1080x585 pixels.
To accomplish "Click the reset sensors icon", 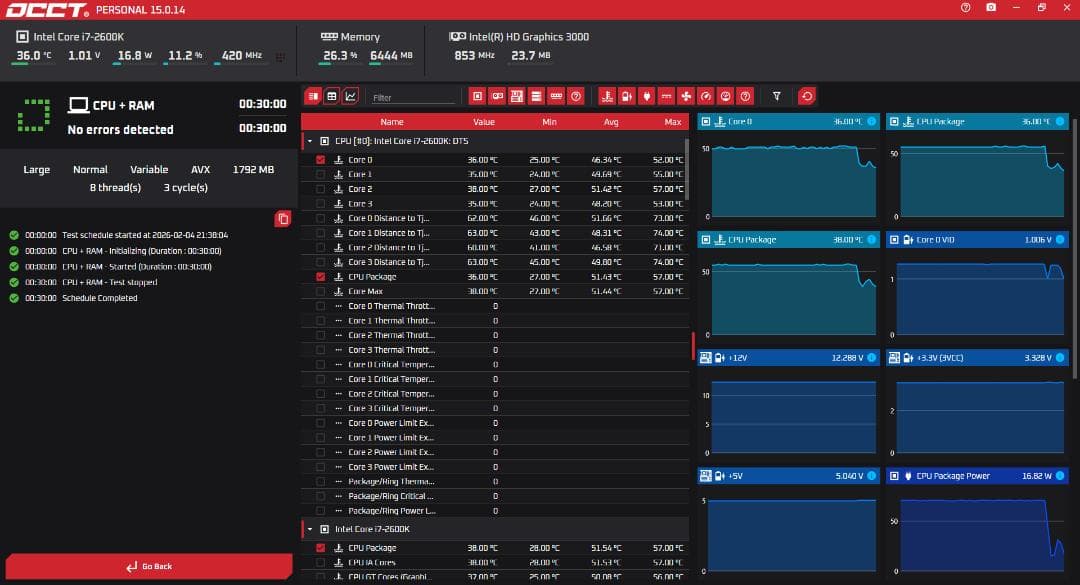I will click(x=807, y=96).
